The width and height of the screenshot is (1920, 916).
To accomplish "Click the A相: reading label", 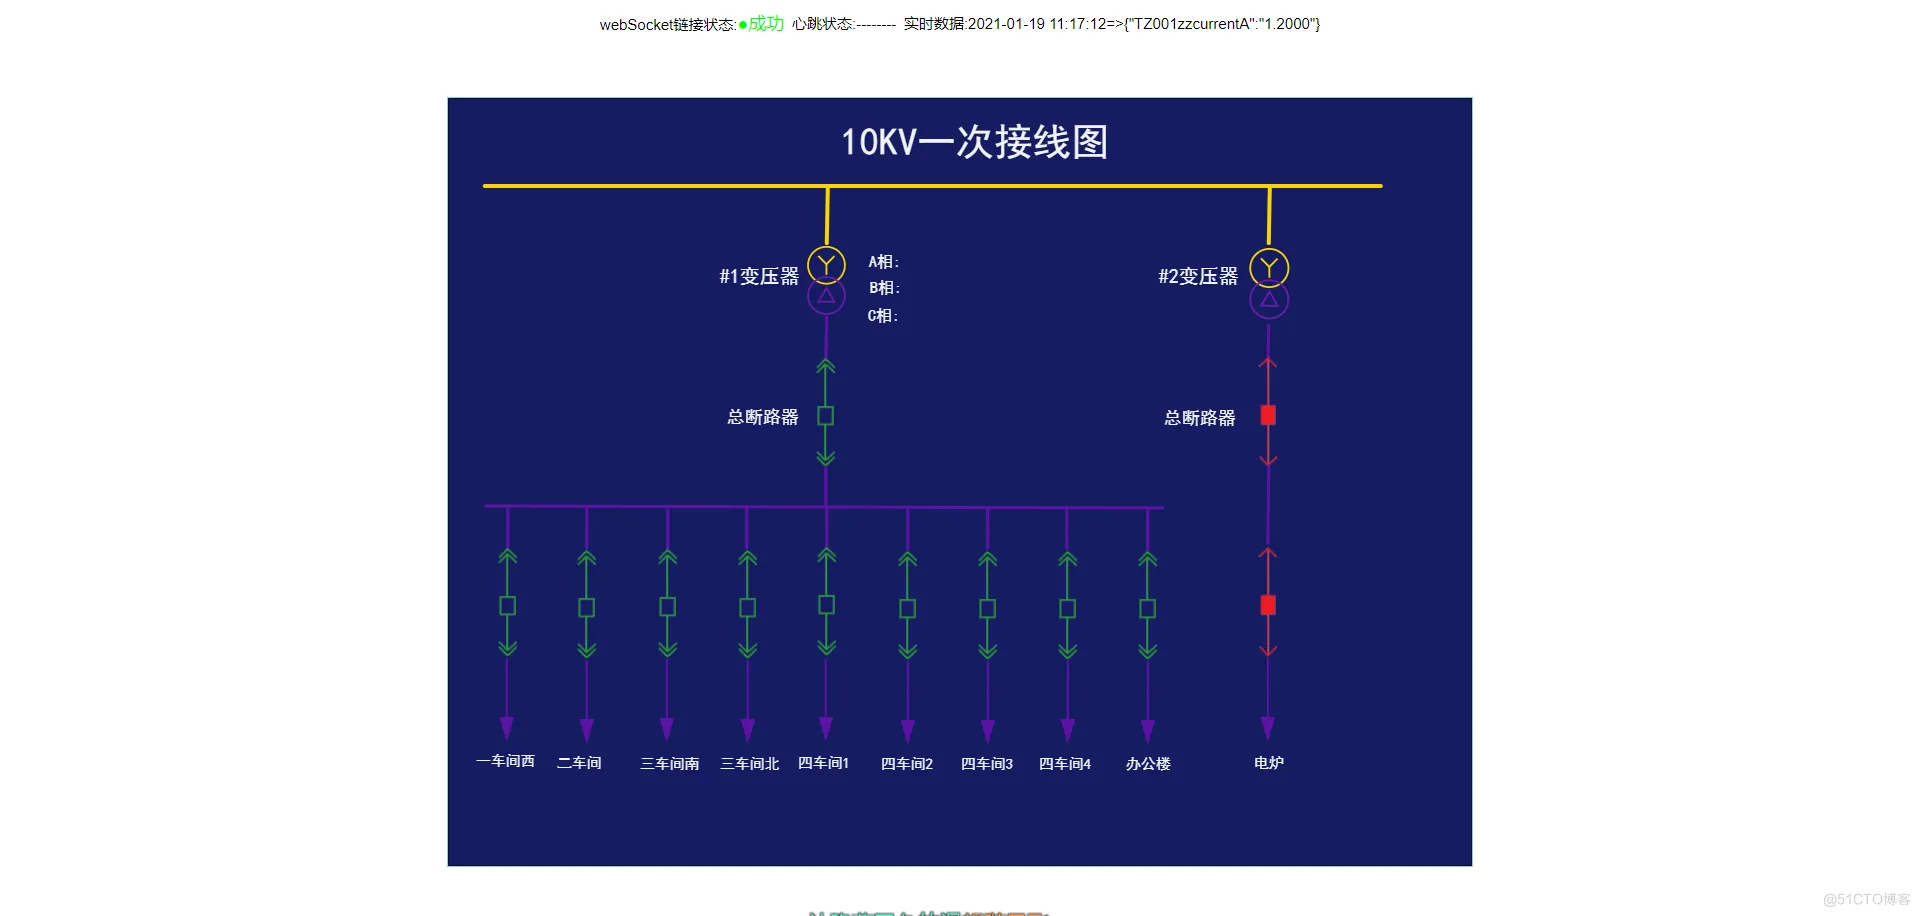I will 884,262.
